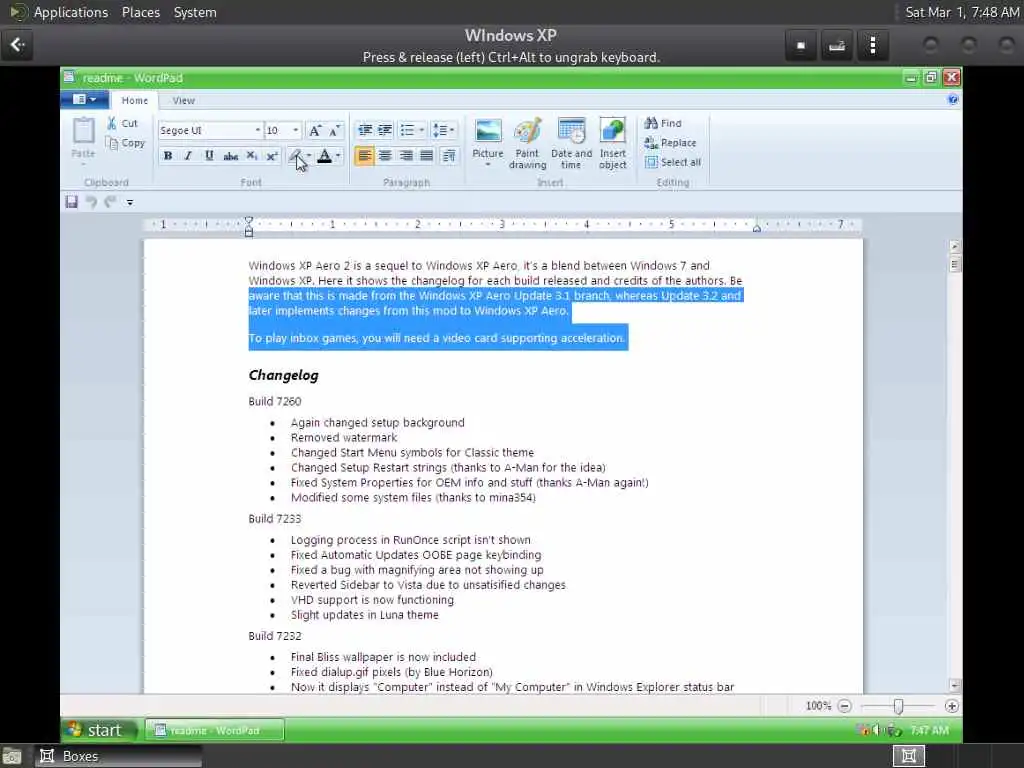The width and height of the screenshot is (1024, 768).
Task: Apply the font color A button
Action: click(x=325, y=156)
